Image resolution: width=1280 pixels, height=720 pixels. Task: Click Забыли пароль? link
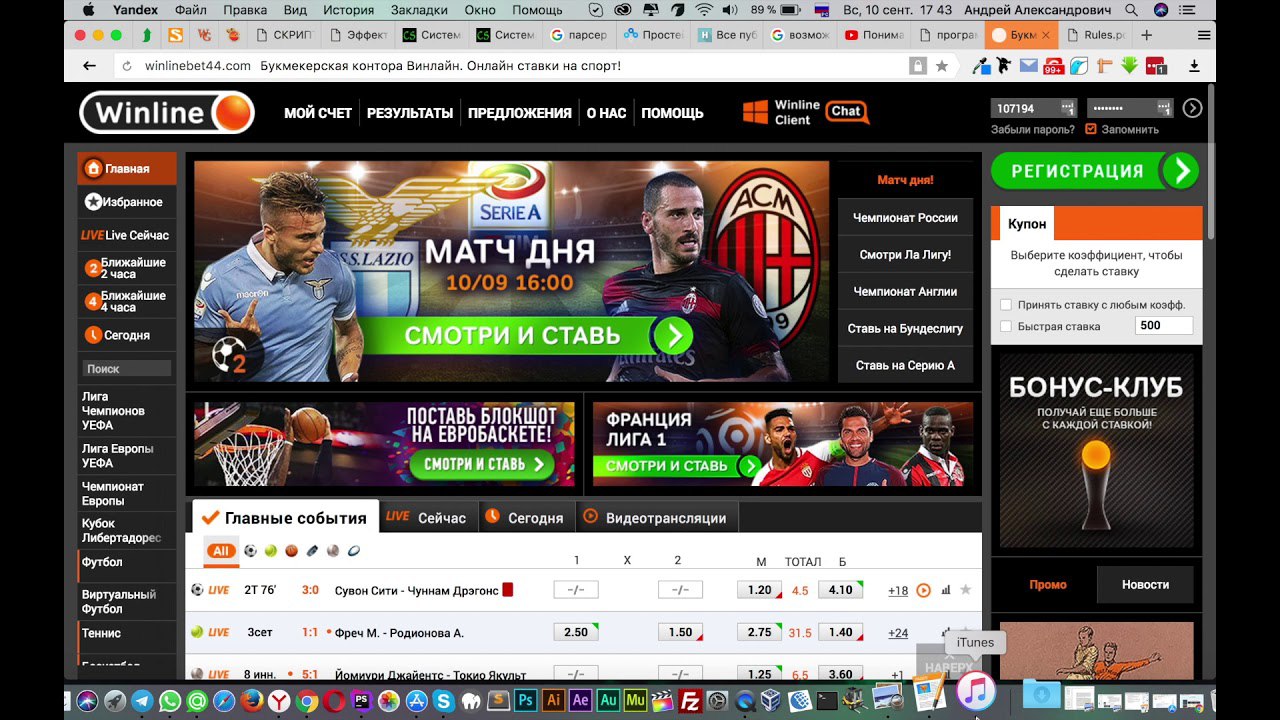[1033, 129]
